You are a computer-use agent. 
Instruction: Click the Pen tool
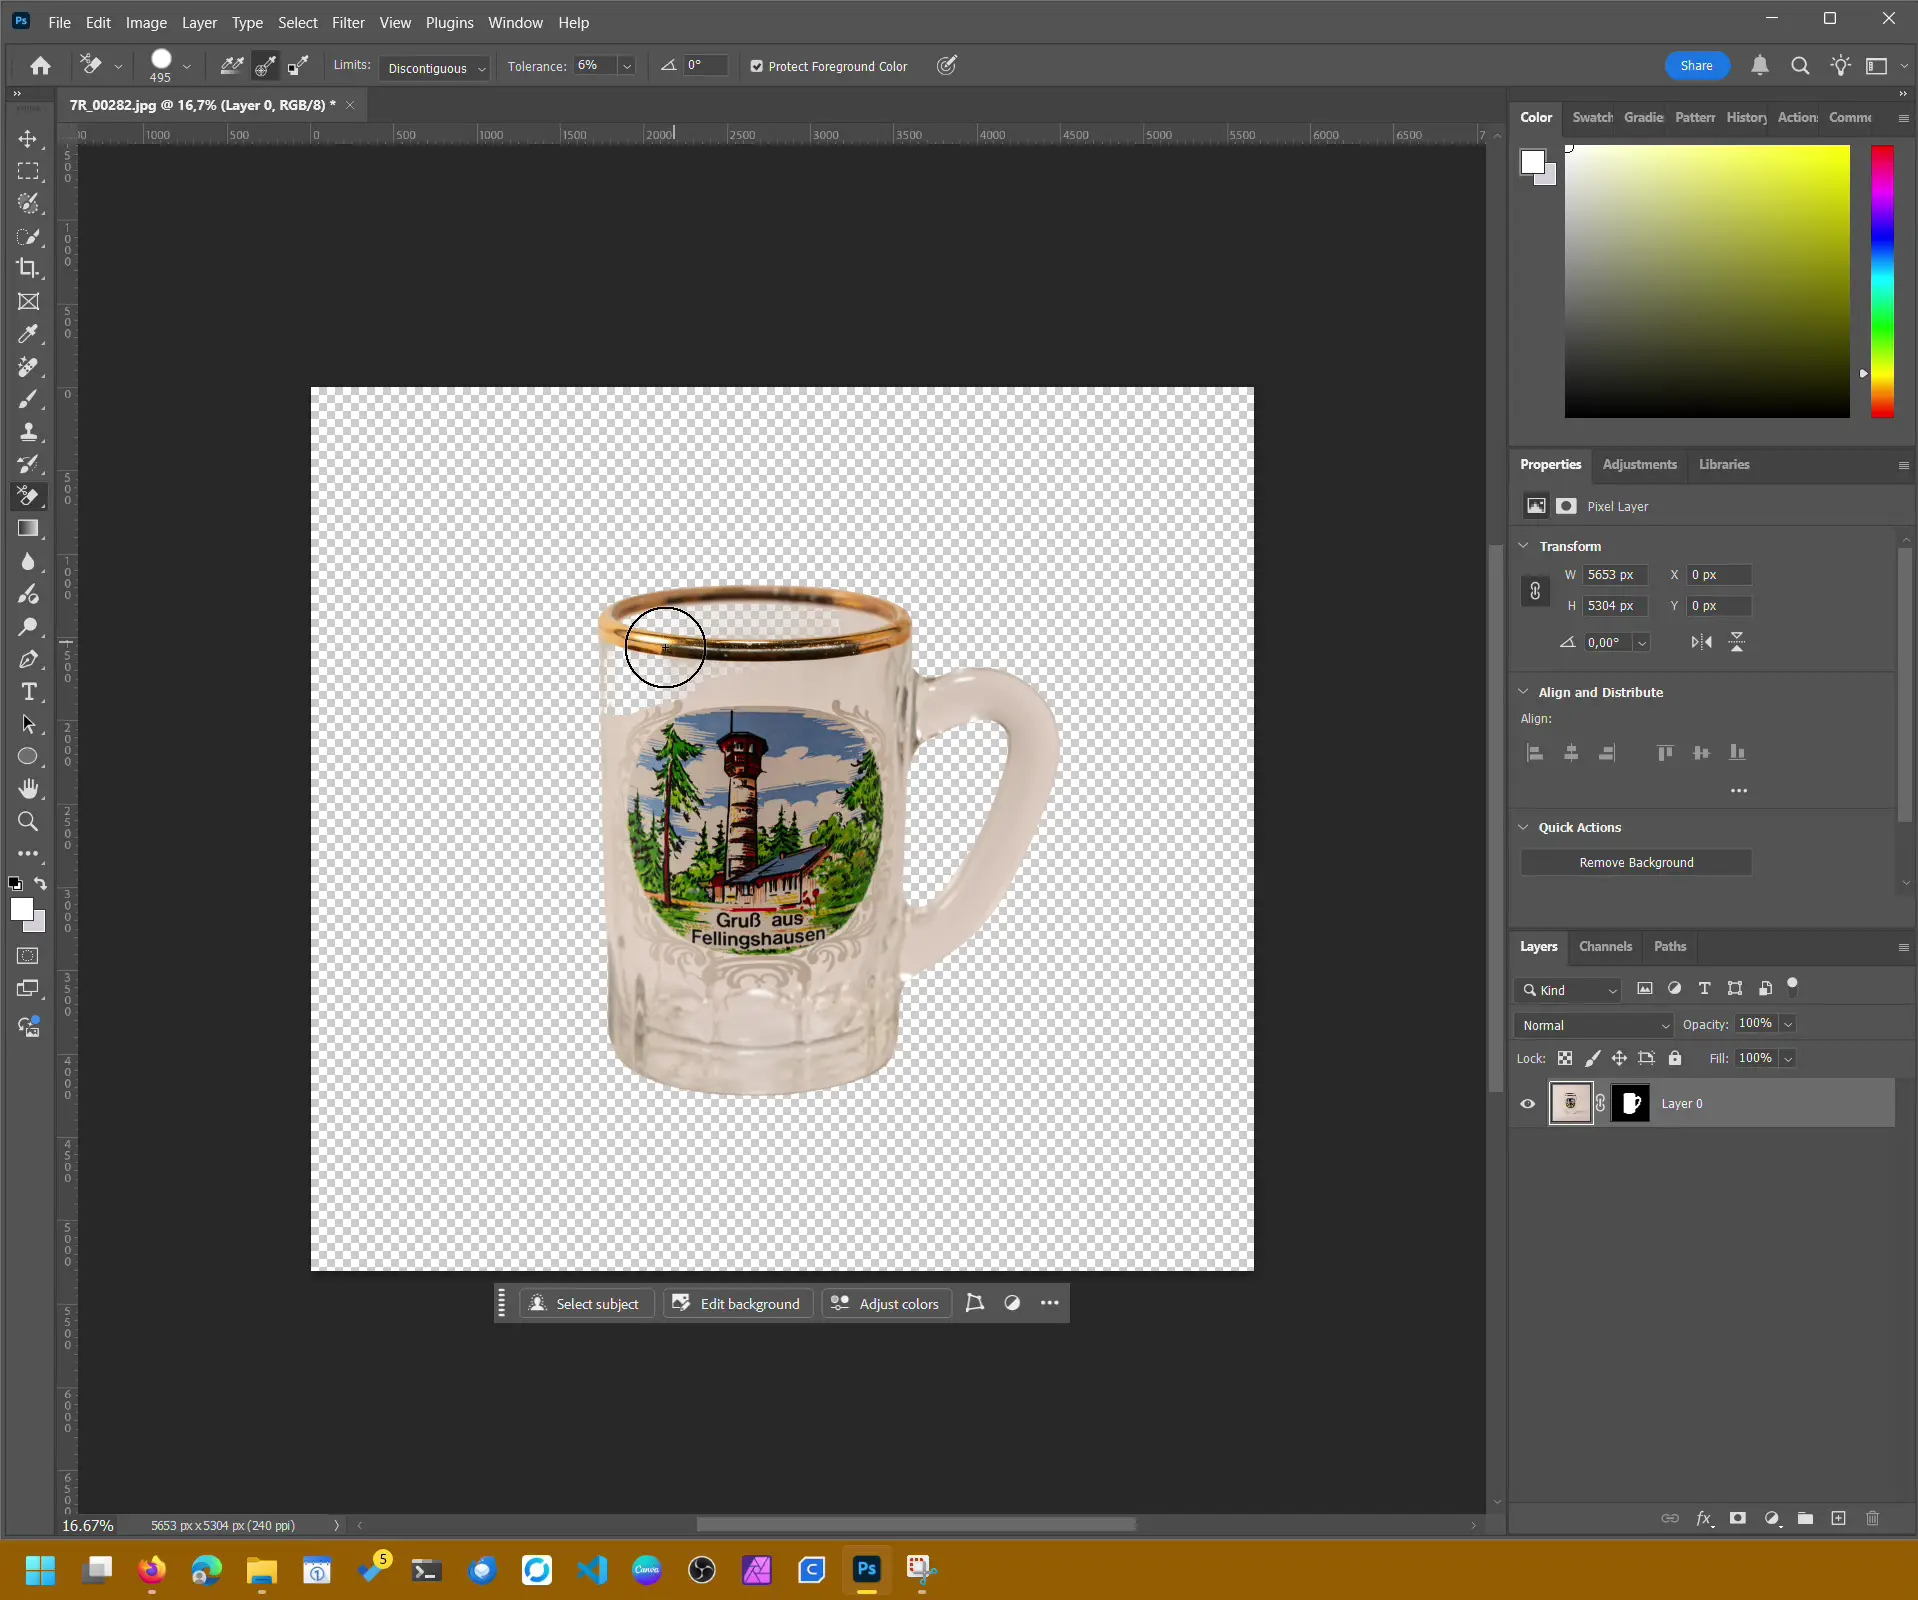(28, 660)
